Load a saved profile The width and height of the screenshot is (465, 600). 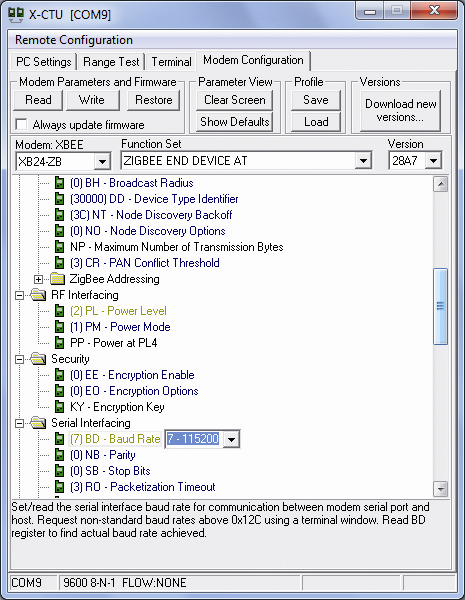point(316,122)
